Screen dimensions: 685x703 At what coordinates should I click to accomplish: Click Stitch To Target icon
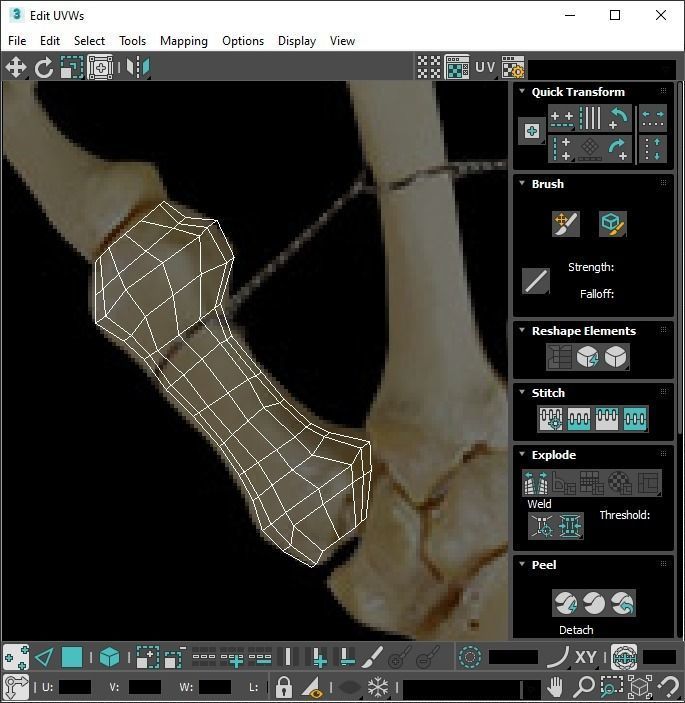551,419
